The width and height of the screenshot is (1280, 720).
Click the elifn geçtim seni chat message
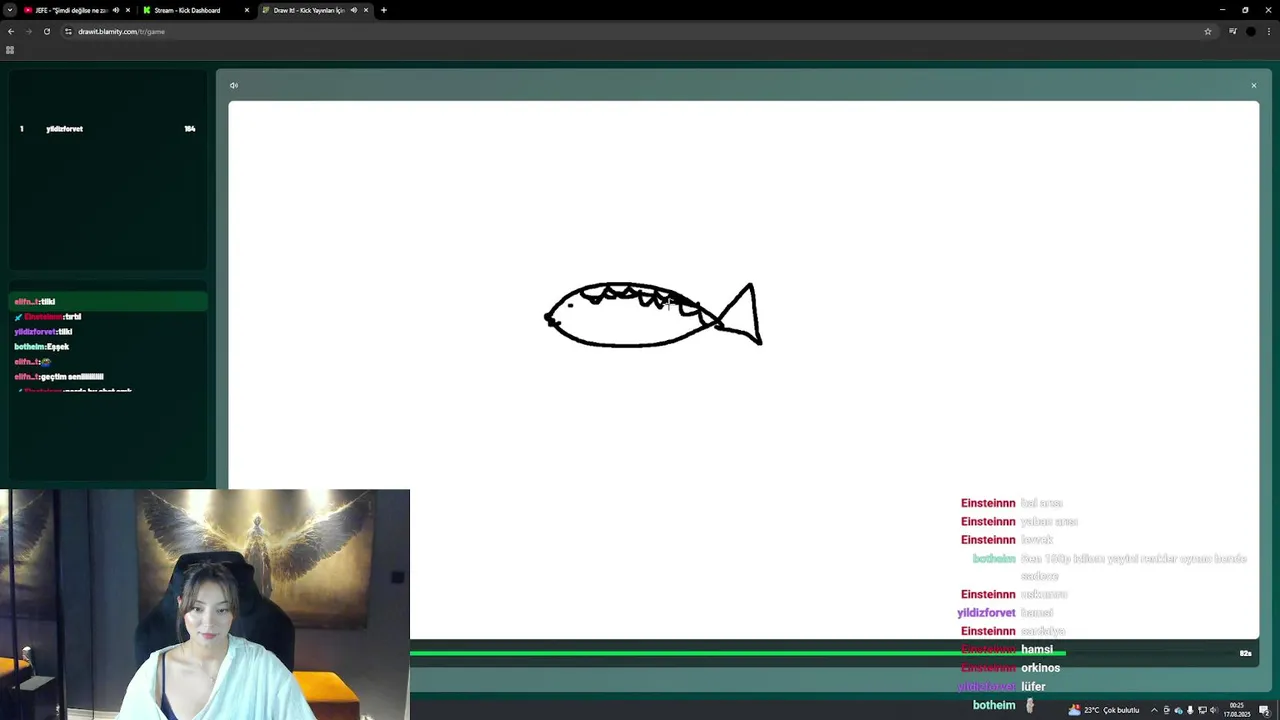(x=59, y=377)
